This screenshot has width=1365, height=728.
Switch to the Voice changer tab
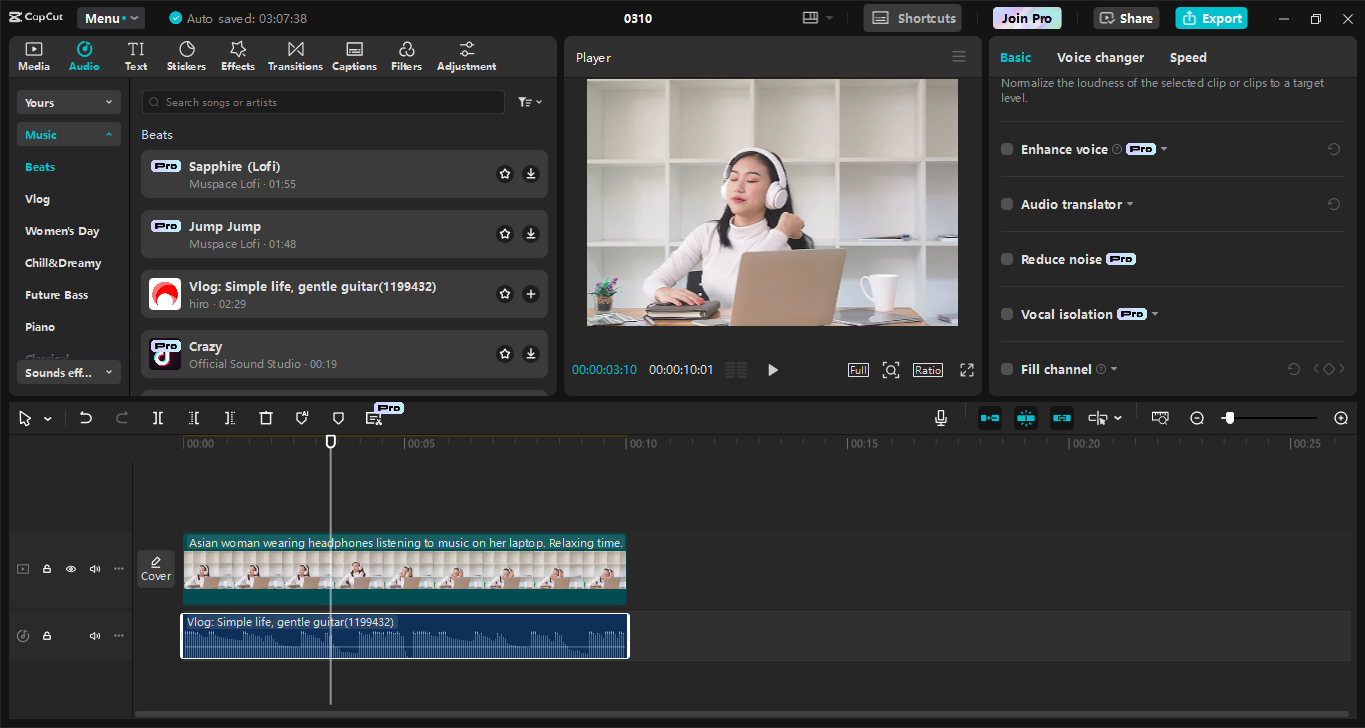pyautogui.click(x=1100, y=58)
